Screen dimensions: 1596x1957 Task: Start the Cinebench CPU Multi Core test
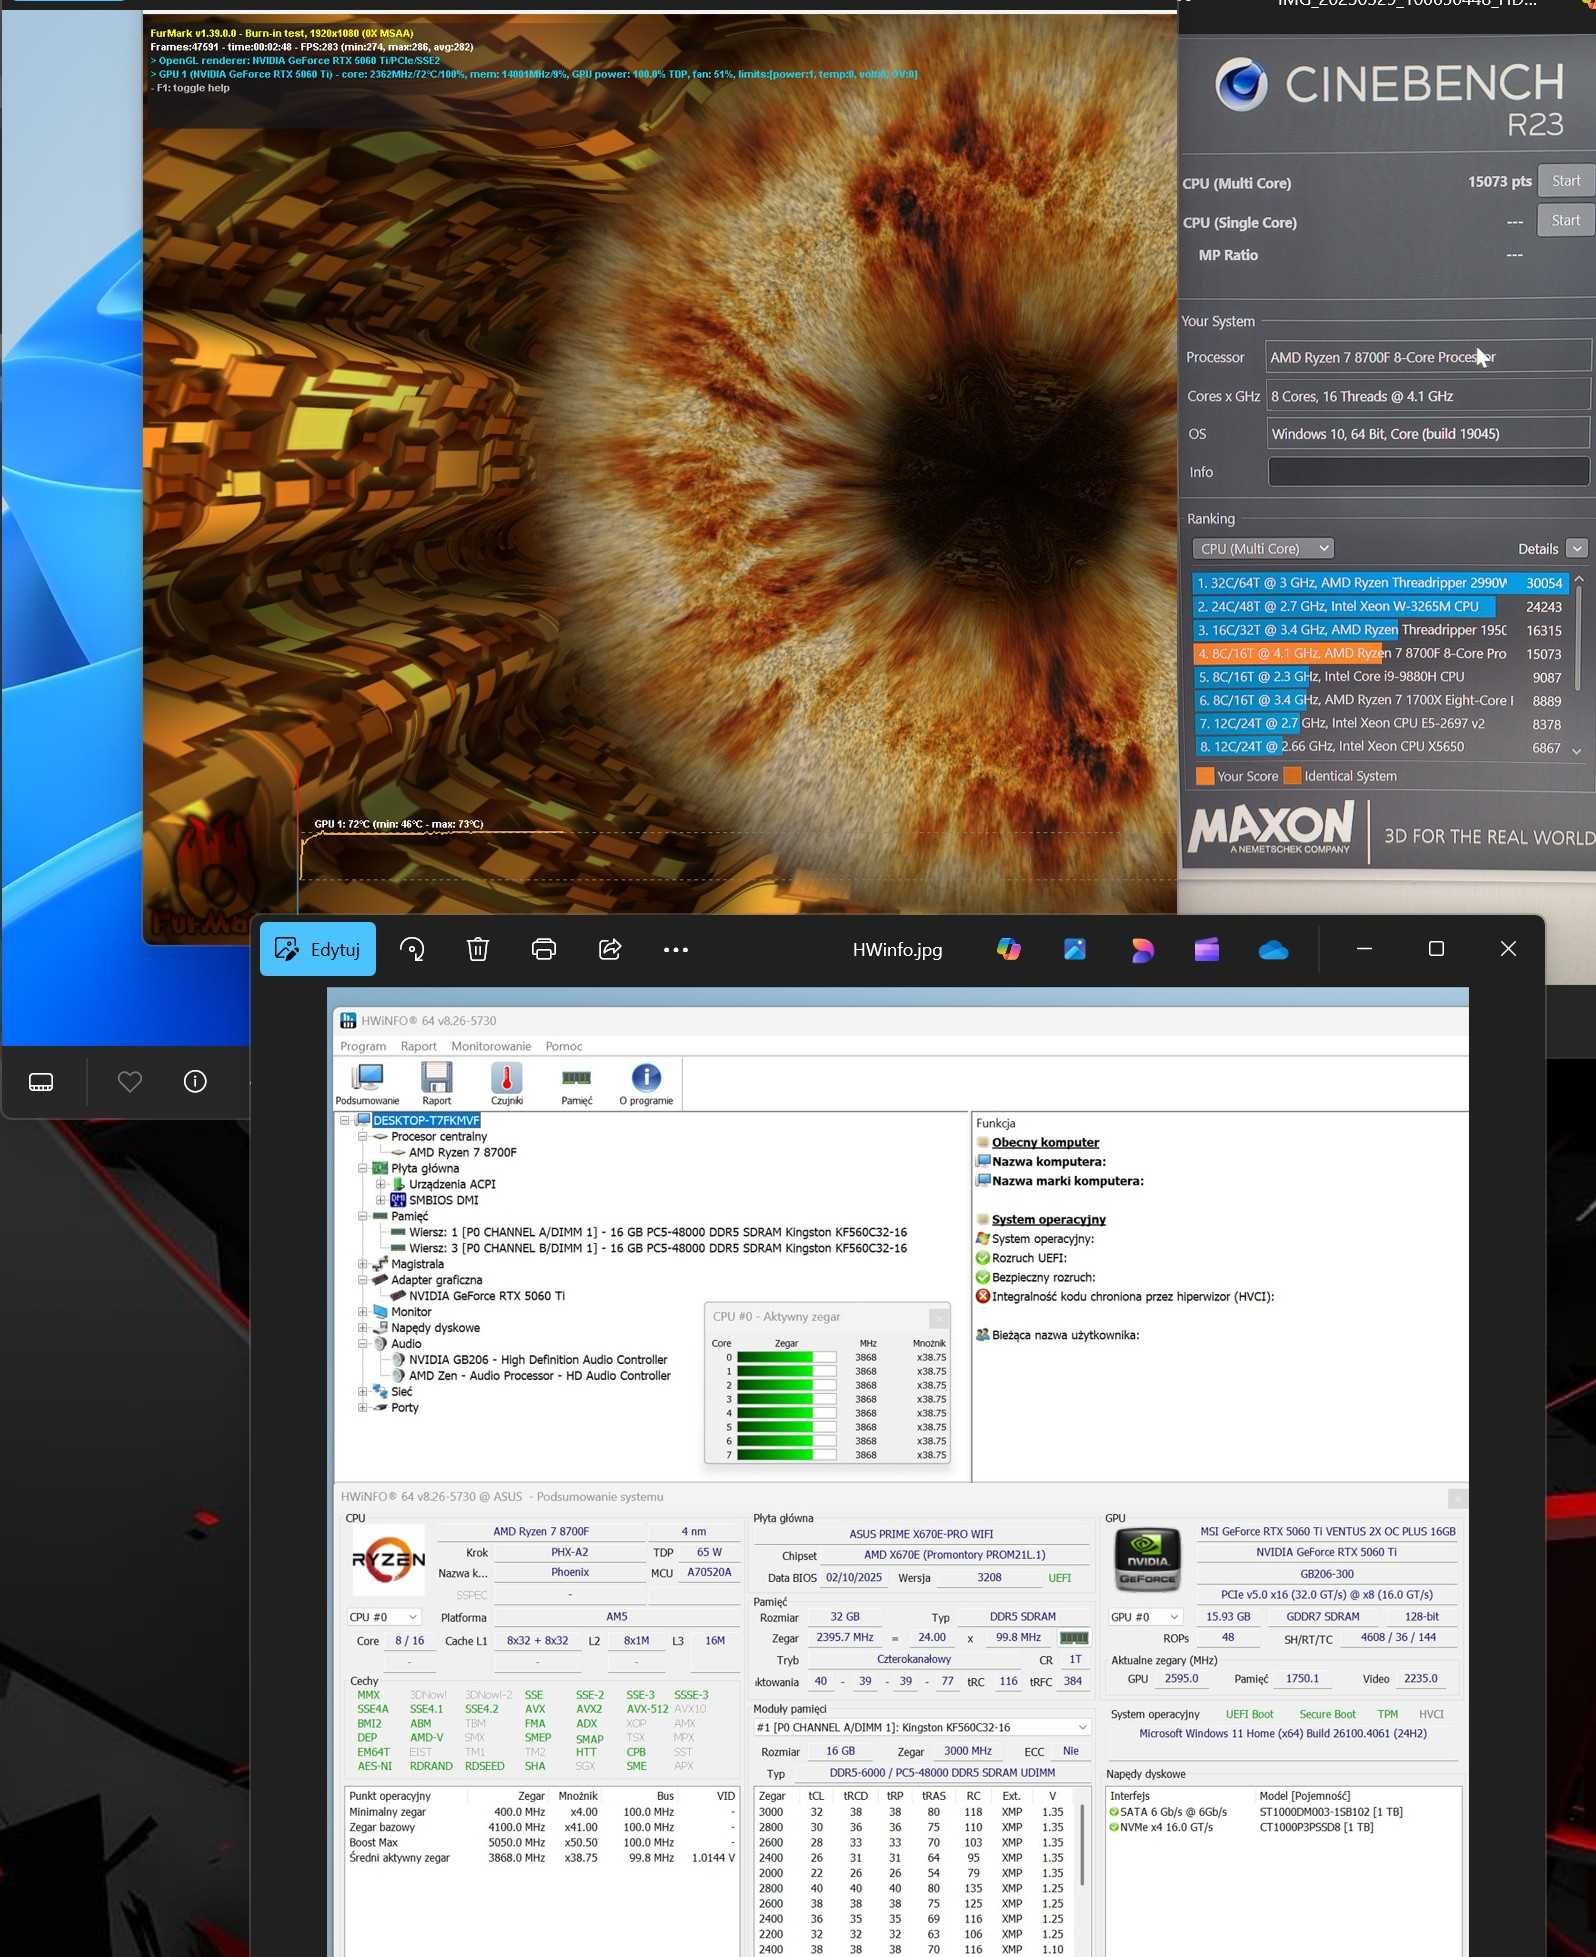1565,181
